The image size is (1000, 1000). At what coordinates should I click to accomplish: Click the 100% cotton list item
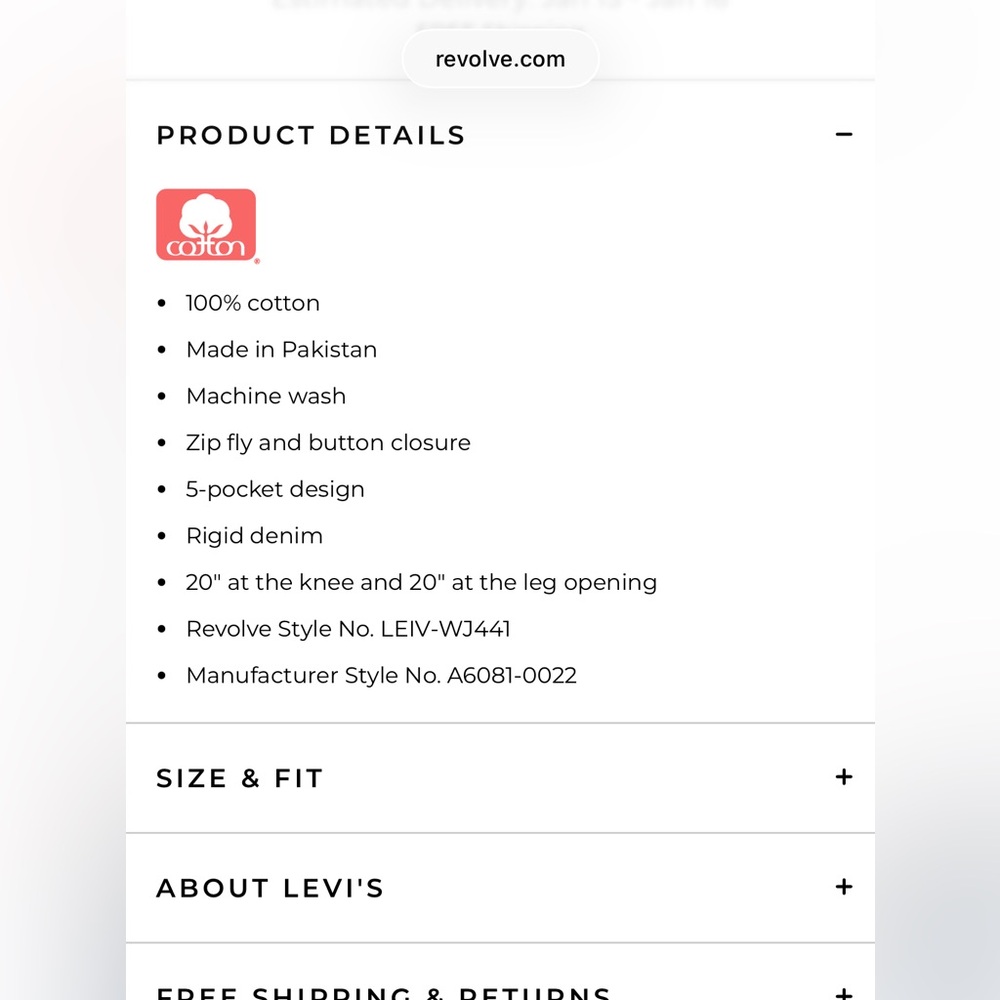coord(252,303)
